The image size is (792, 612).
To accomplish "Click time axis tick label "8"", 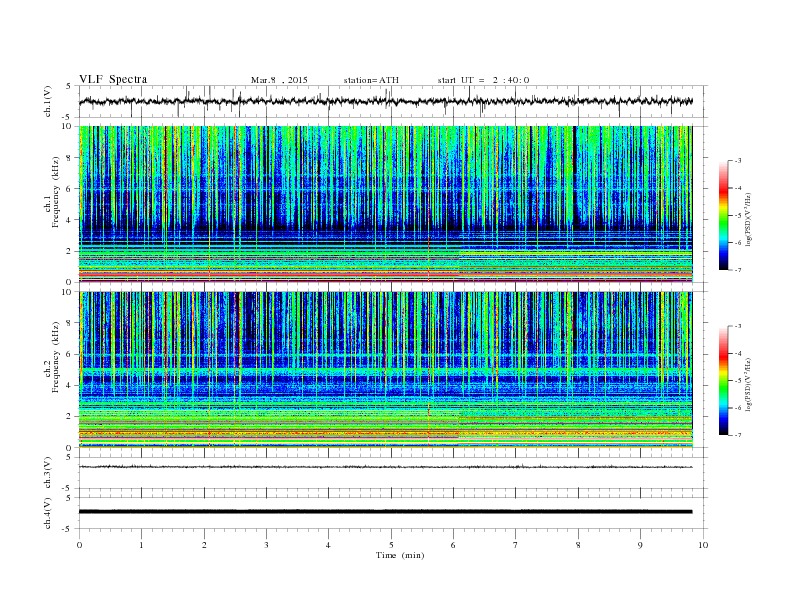I will 578,545.
